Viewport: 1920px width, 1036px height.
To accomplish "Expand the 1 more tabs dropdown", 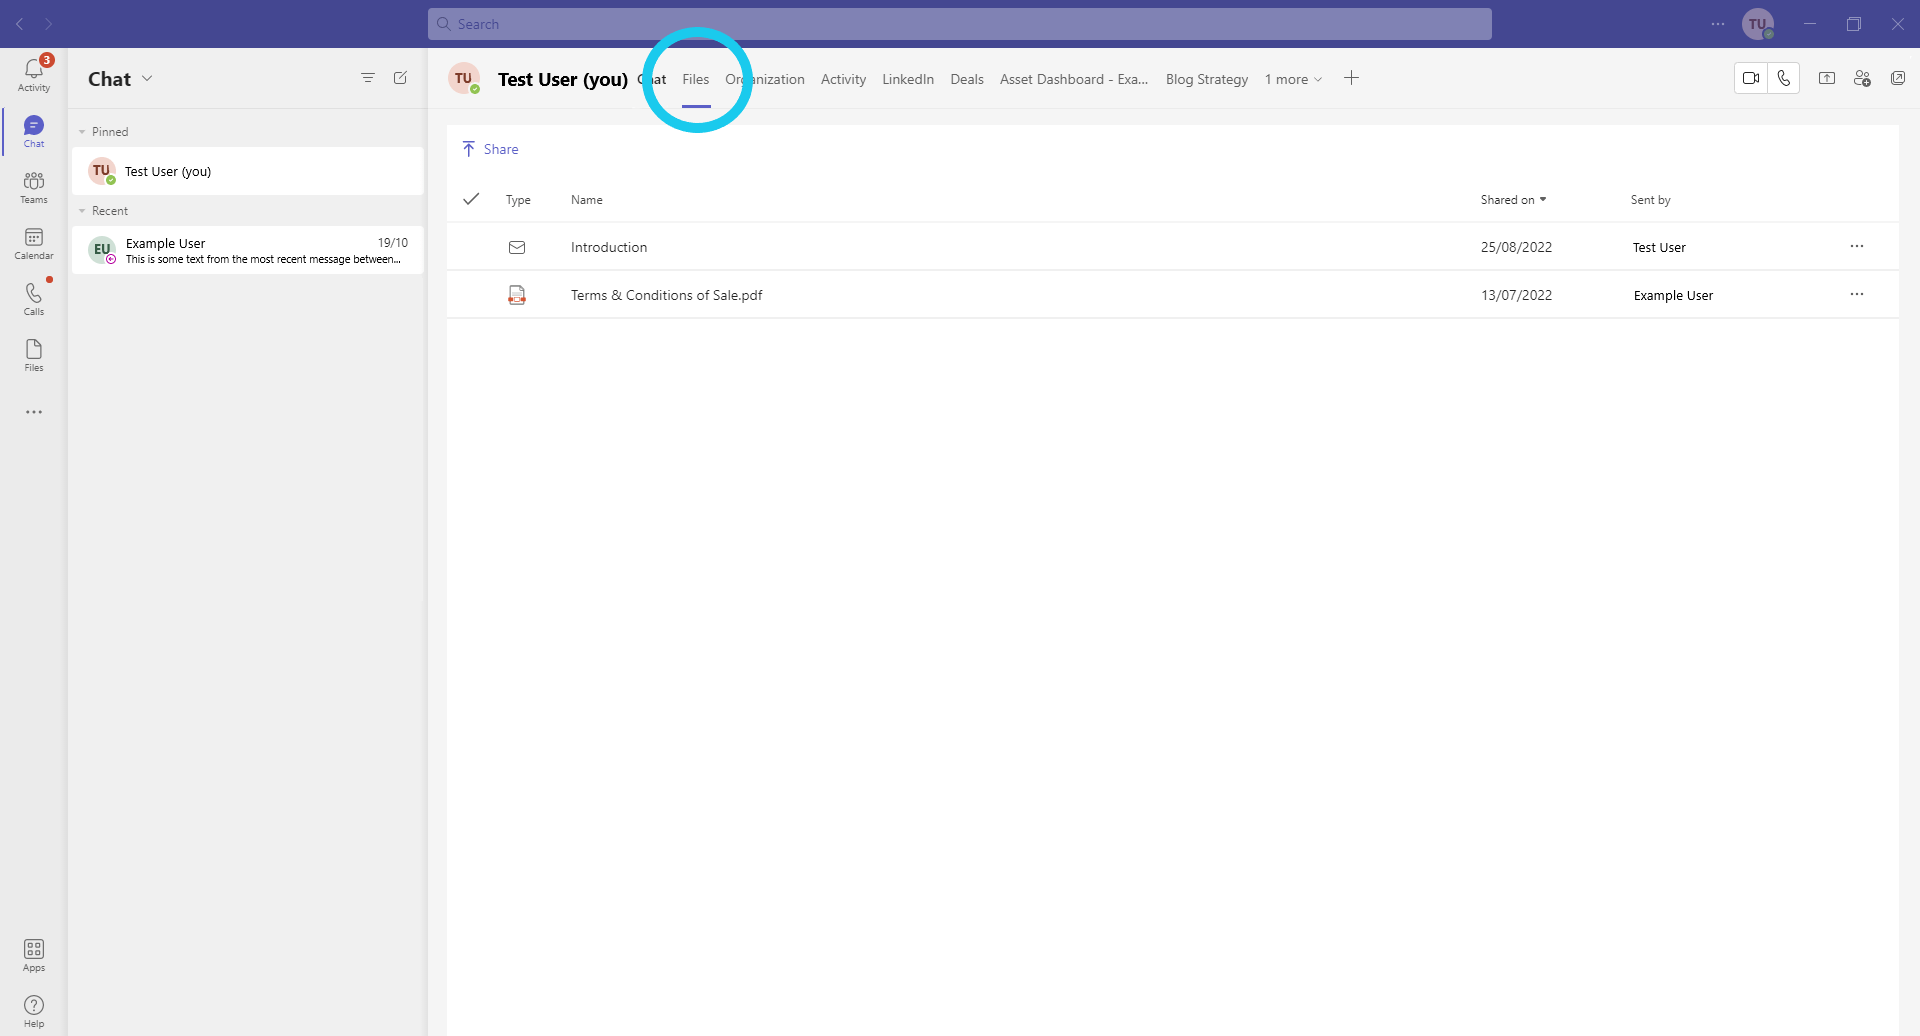I will click(1293, 79).
